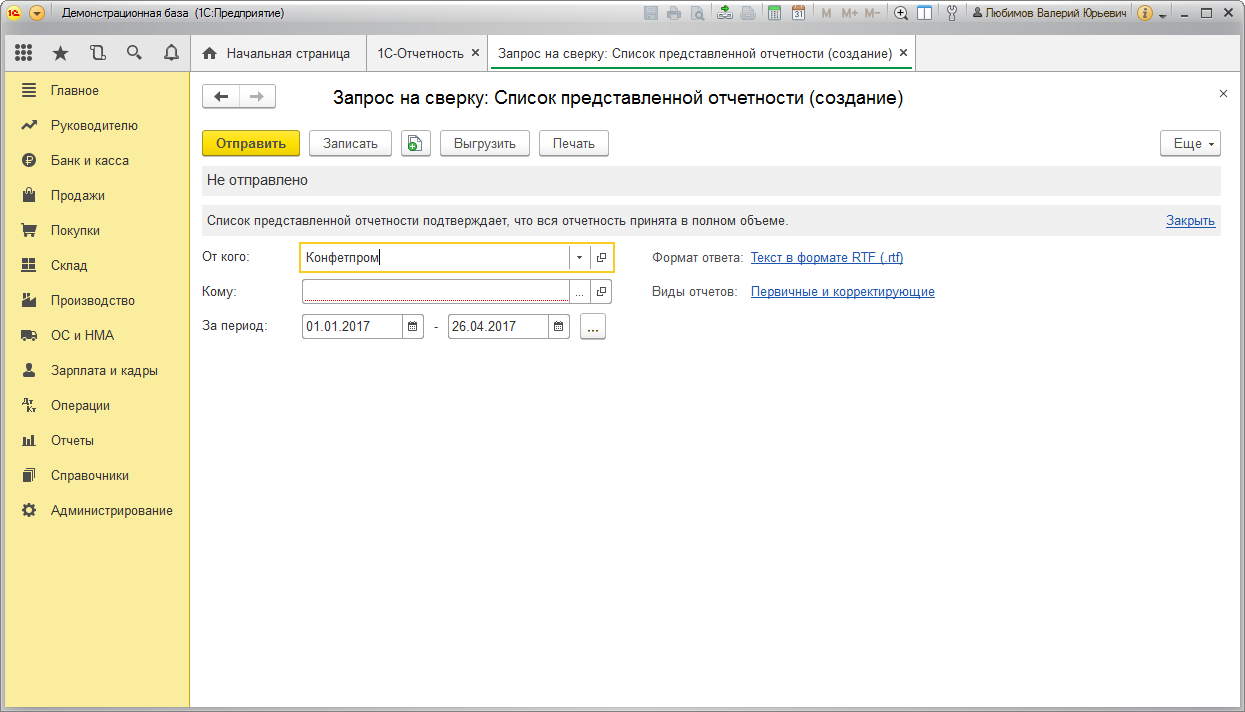Open Производство section

pyautogui.click(x=95, y=300)
